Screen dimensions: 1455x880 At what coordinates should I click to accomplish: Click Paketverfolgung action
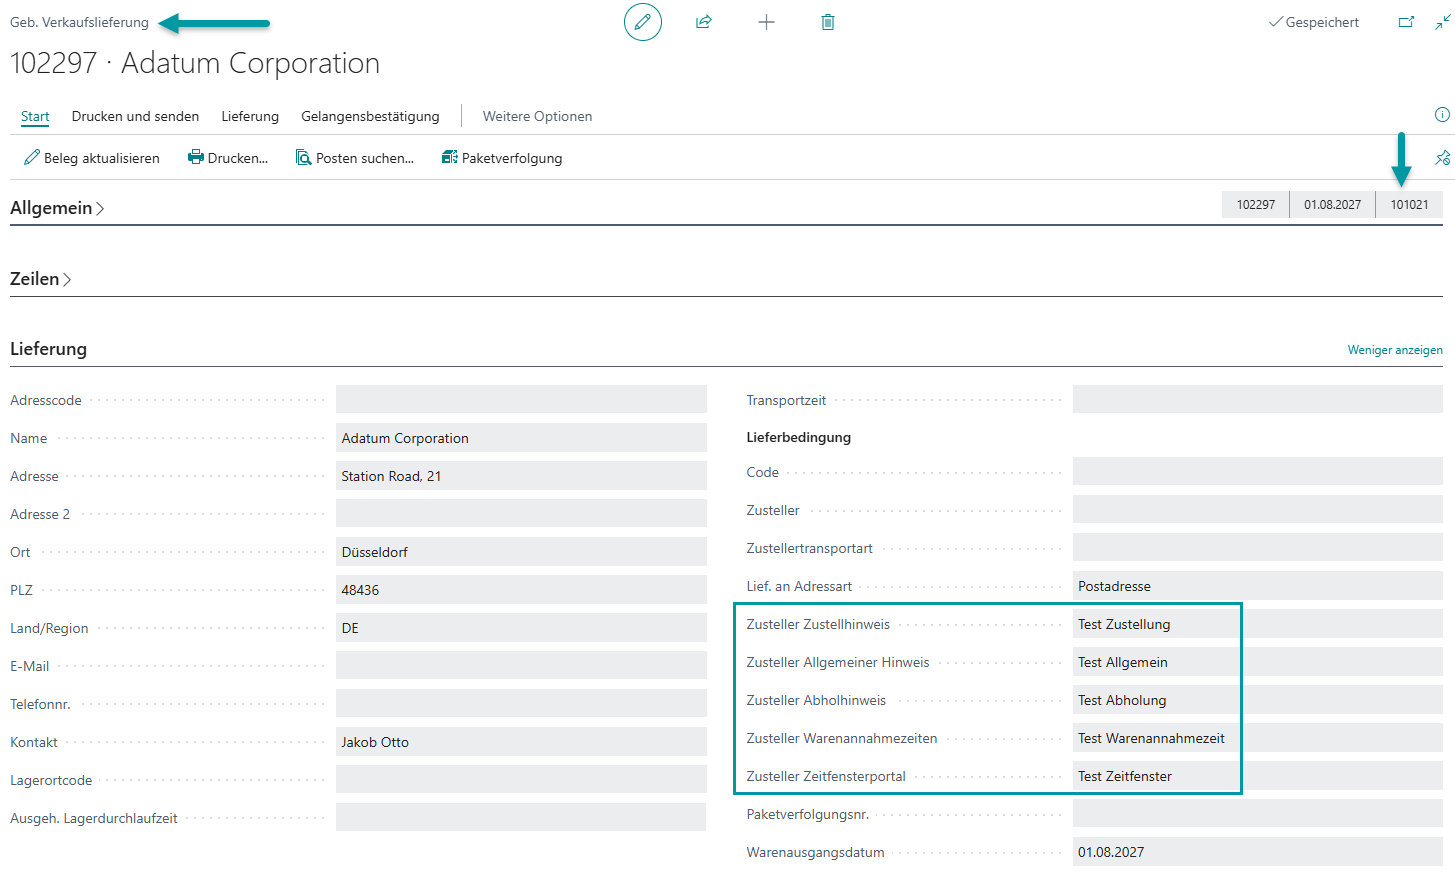[502, 158]
